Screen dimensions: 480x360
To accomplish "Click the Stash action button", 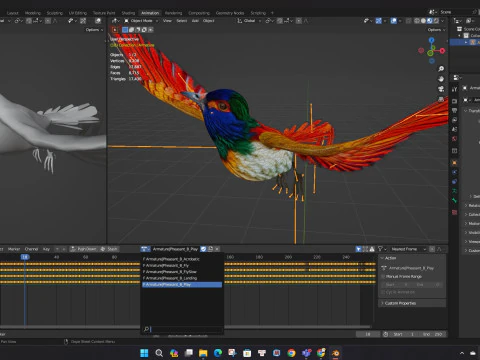I will pyautogui.click(x=109, y=249).
